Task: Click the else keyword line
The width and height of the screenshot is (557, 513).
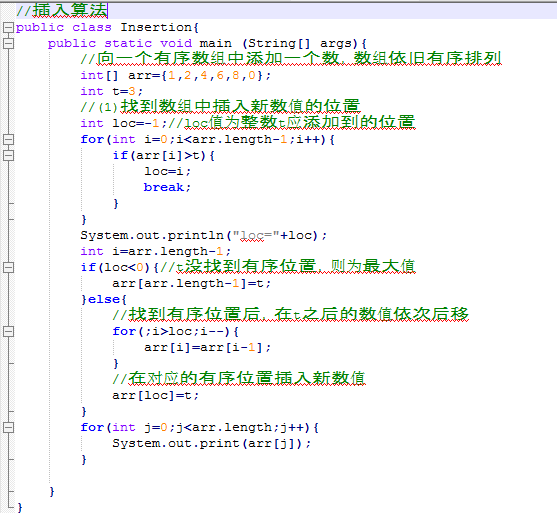Action: point(103,299)
